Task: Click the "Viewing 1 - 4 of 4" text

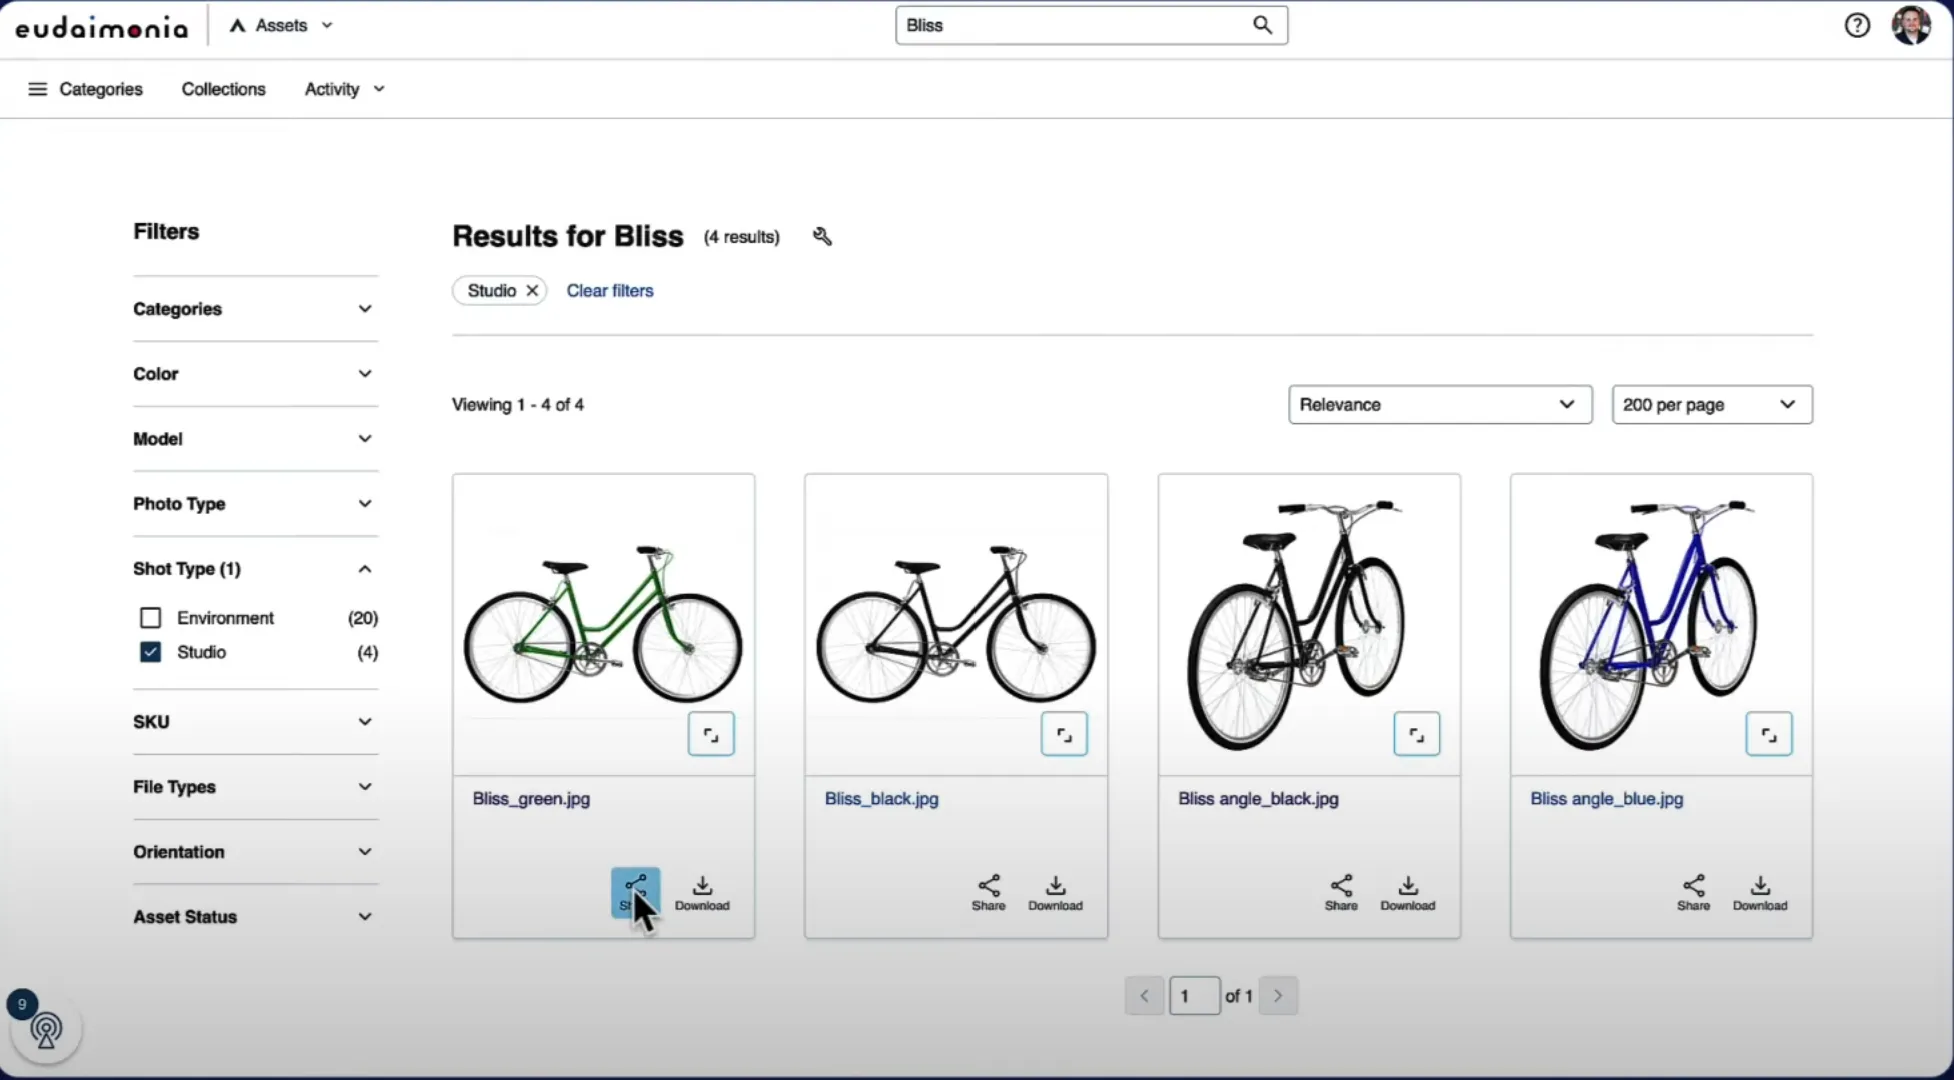Action: pyautogui.click(x=518, y=405)
